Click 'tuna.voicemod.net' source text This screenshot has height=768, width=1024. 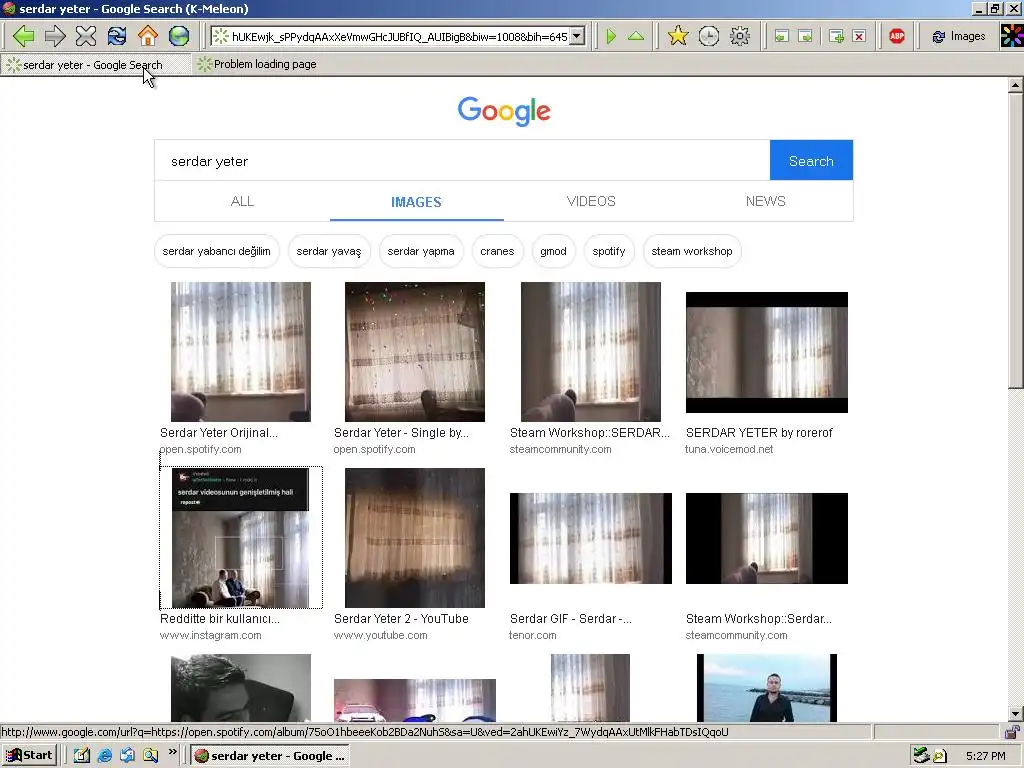click(729, 449)
